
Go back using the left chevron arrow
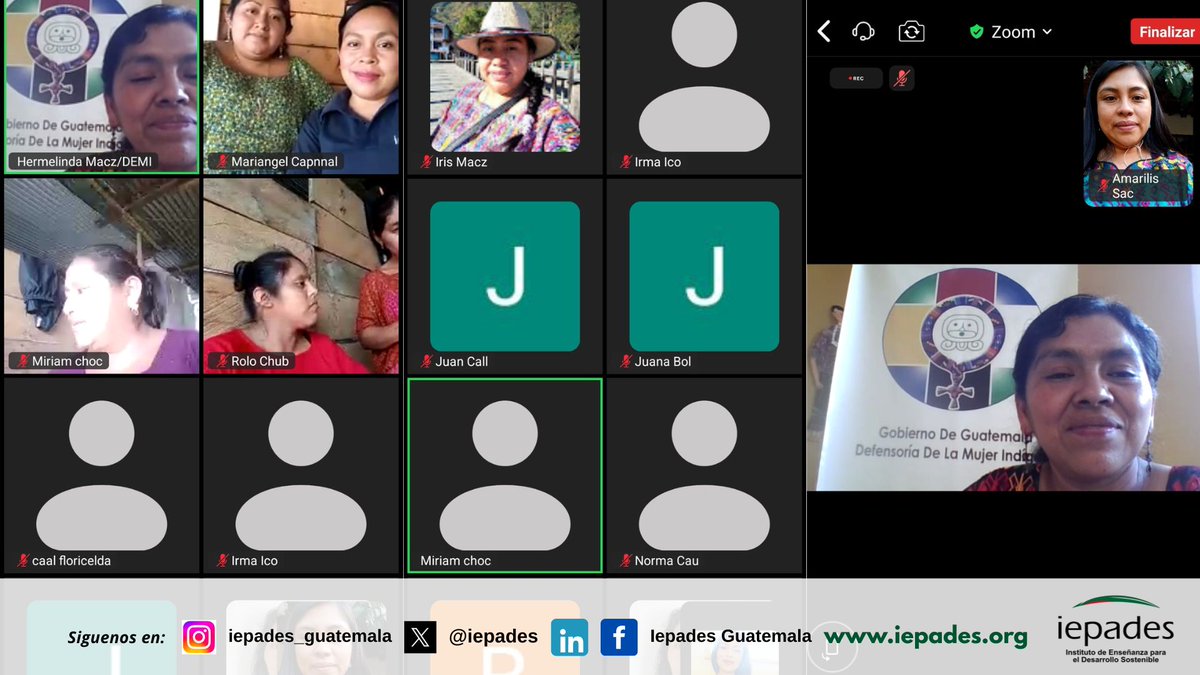[824, 32]
